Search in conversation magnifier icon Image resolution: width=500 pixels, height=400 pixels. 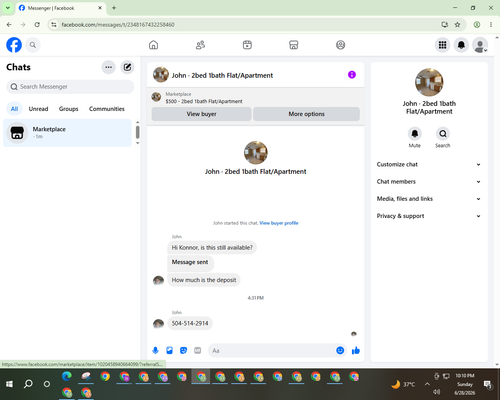[x=443, y=134]
